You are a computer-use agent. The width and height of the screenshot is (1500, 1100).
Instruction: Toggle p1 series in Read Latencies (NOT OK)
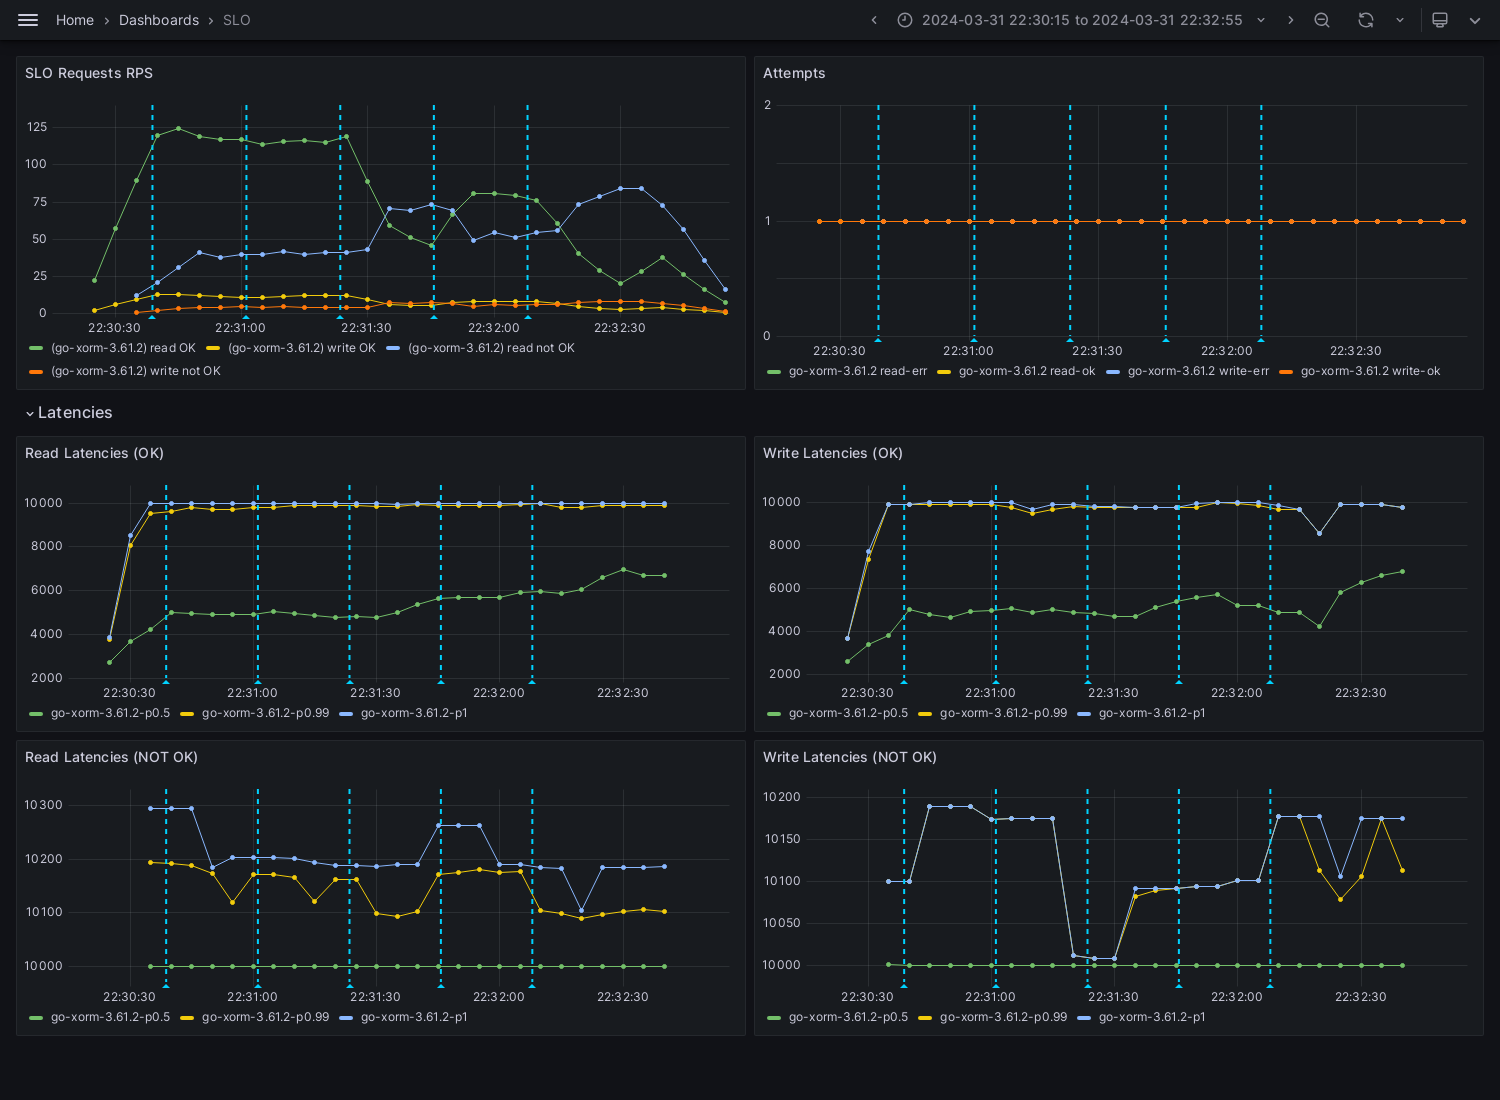pyautogui.click(x=414, y=1017)
